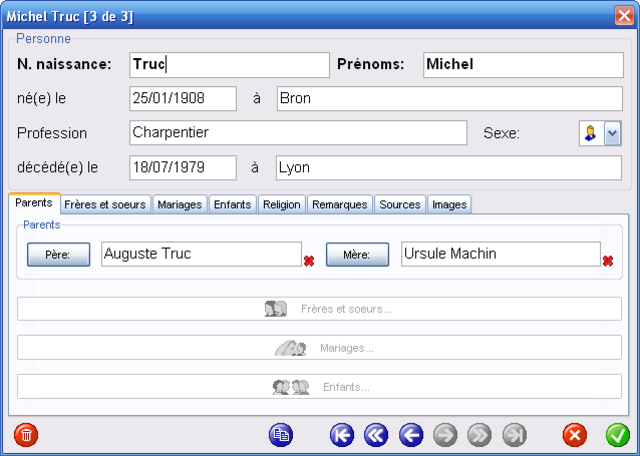This screenshot has width=640, height=456.
Task: Select the Sources tab
Action: pos(400,205)
